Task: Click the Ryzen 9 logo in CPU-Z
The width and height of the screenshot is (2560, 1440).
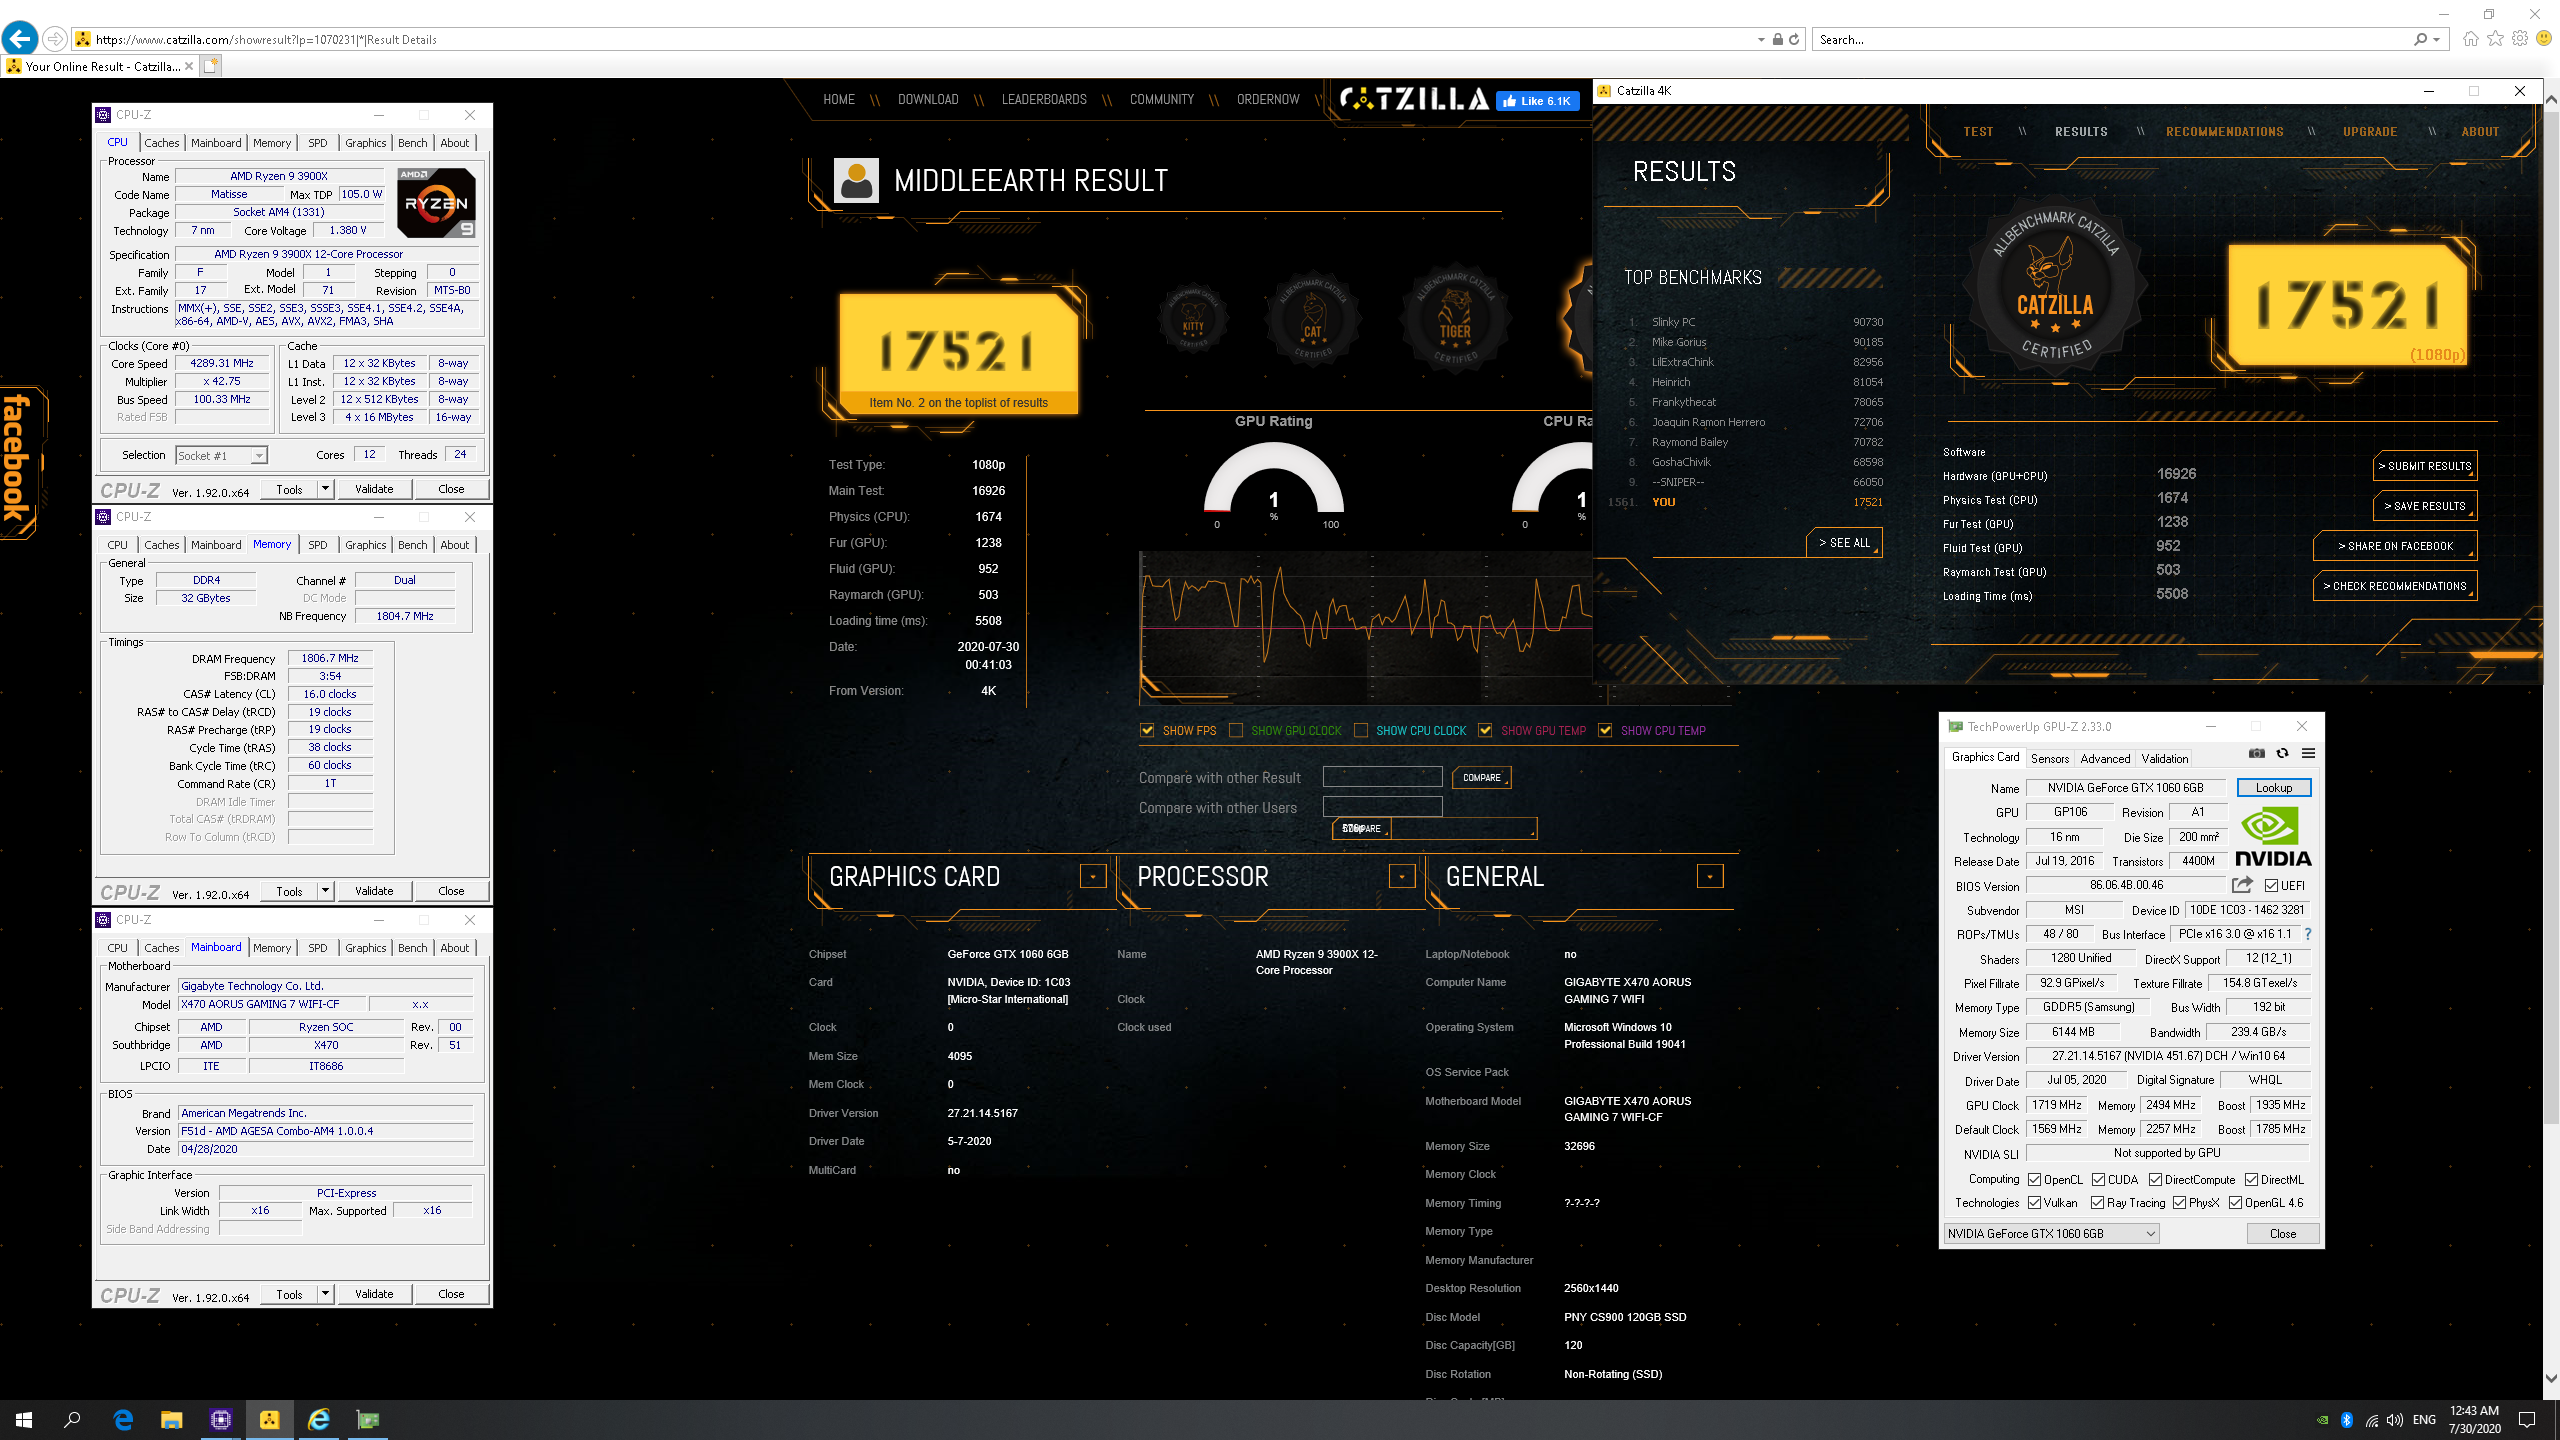Action: pos(436,203)
